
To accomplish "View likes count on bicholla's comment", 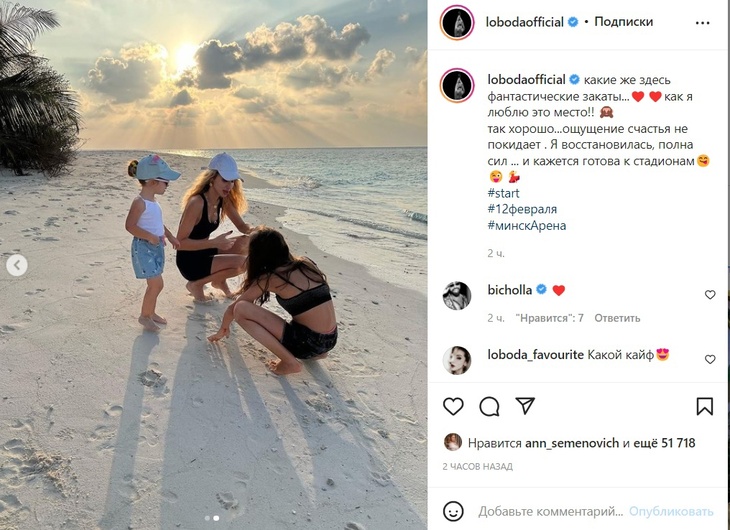I will click(550, 318).
